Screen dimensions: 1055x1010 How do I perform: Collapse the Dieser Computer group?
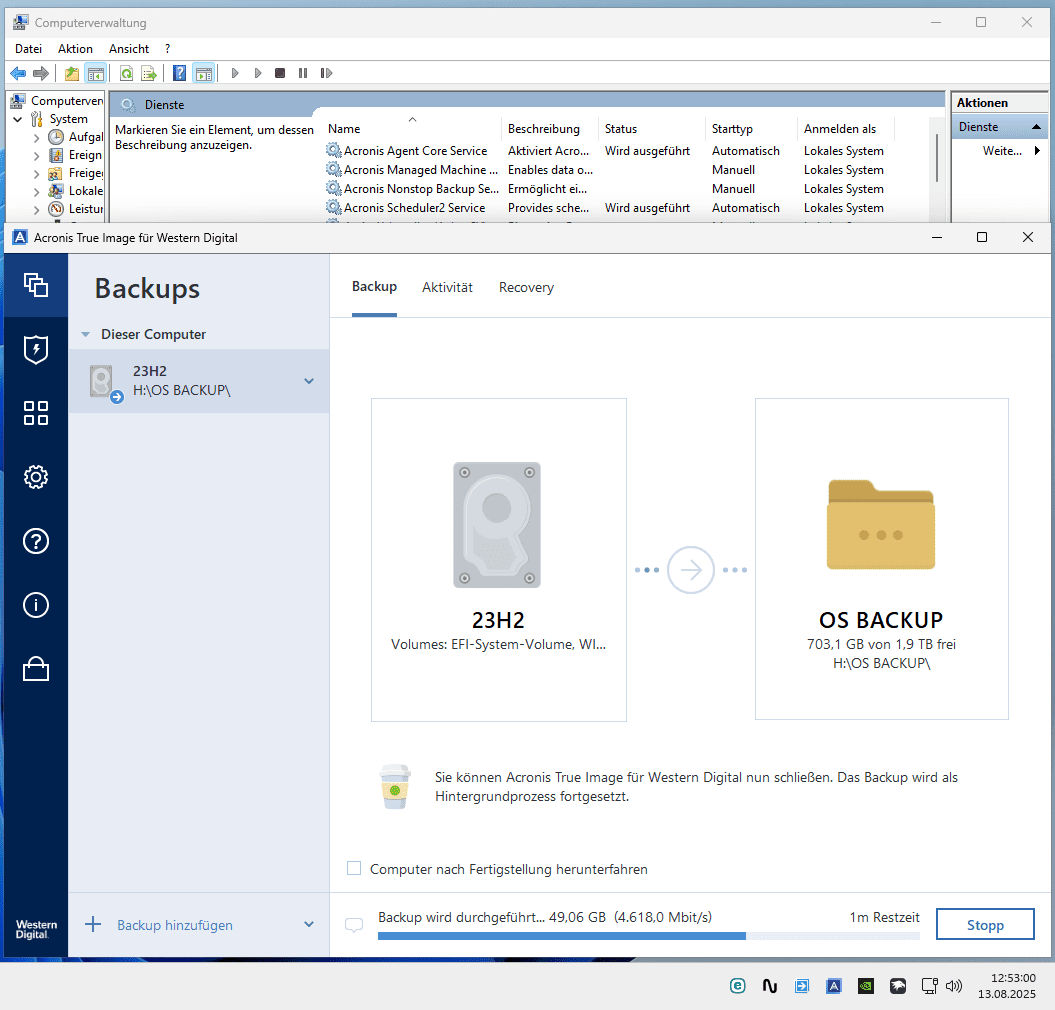[85, 334]
